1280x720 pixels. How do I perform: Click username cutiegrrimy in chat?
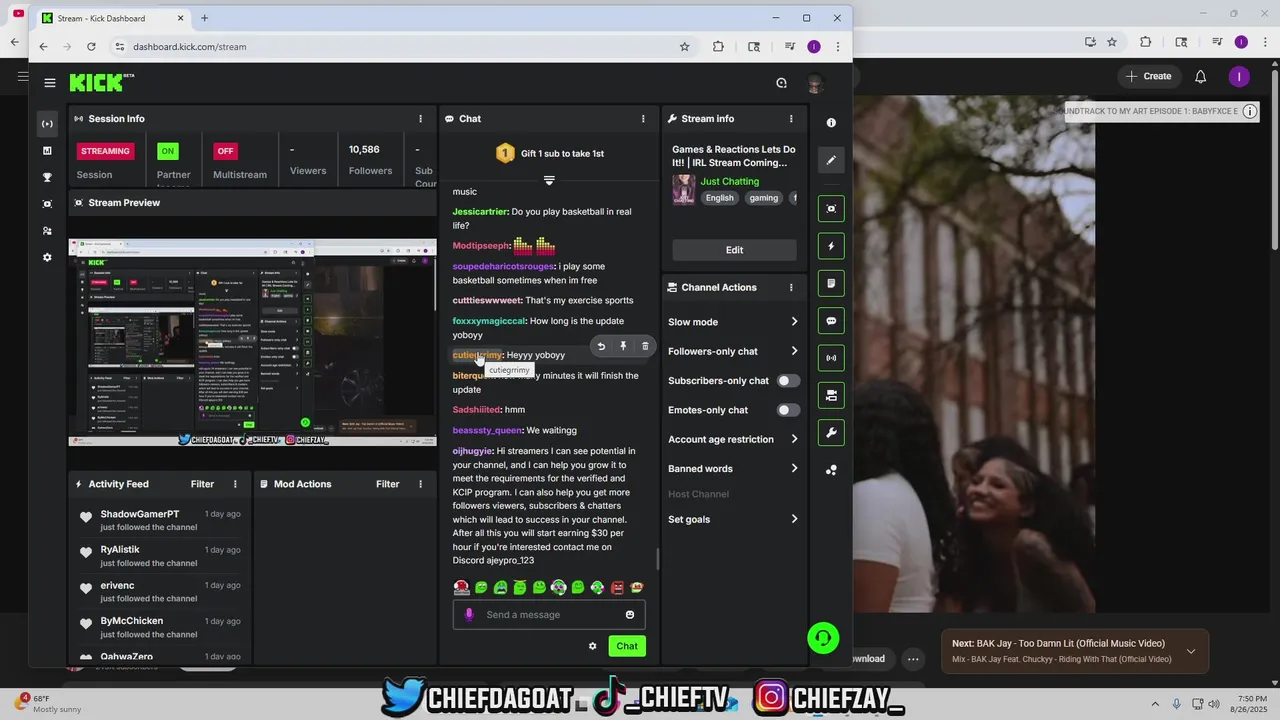click(x=477, y=355)
